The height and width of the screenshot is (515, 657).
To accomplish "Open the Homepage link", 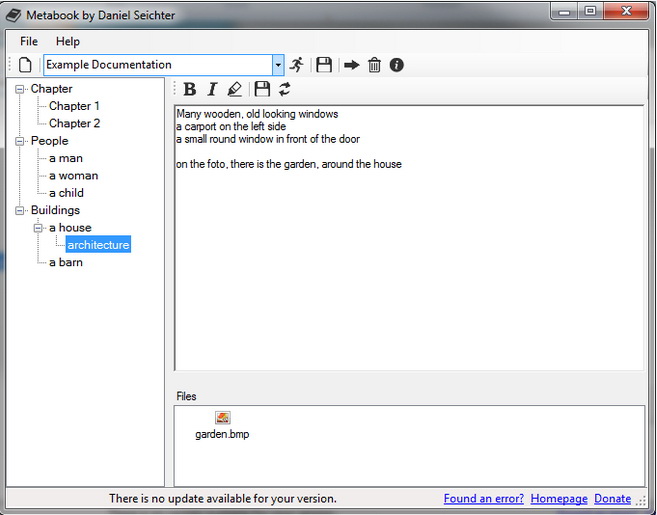I will point(559,498).
